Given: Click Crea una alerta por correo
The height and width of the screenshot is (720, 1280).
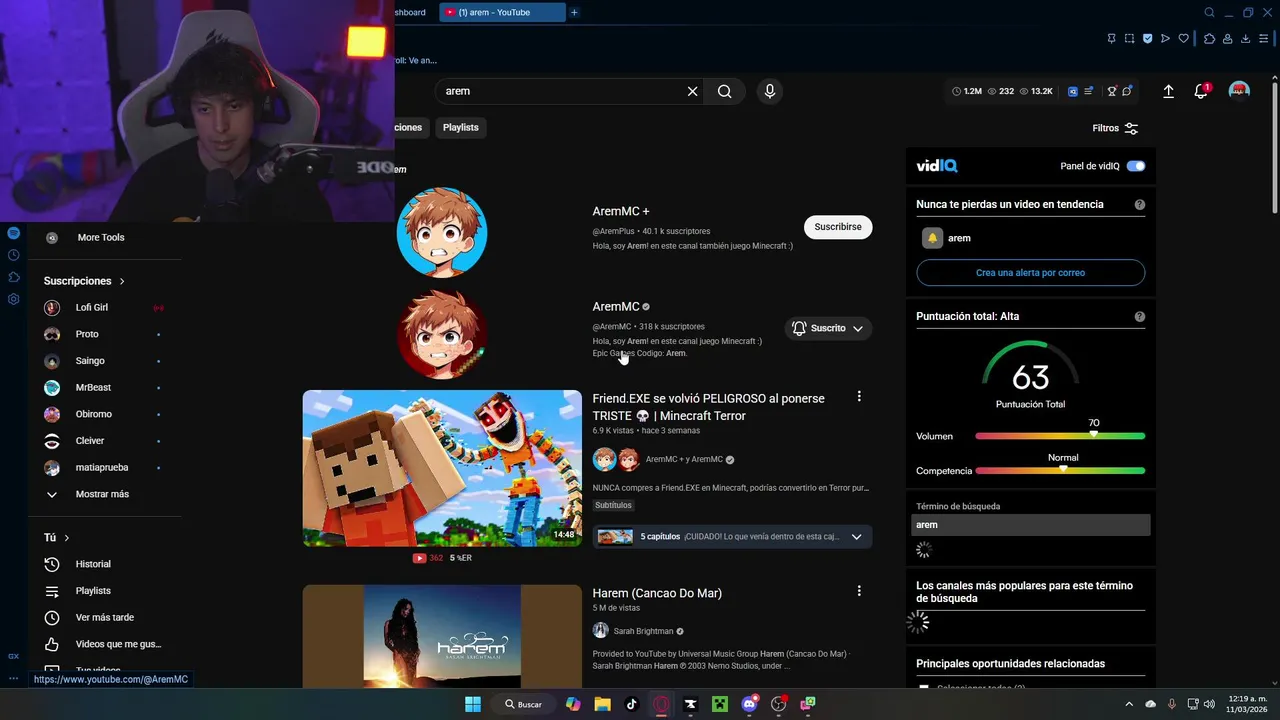Looking at the screenshot, I should tap(1030, 273).
